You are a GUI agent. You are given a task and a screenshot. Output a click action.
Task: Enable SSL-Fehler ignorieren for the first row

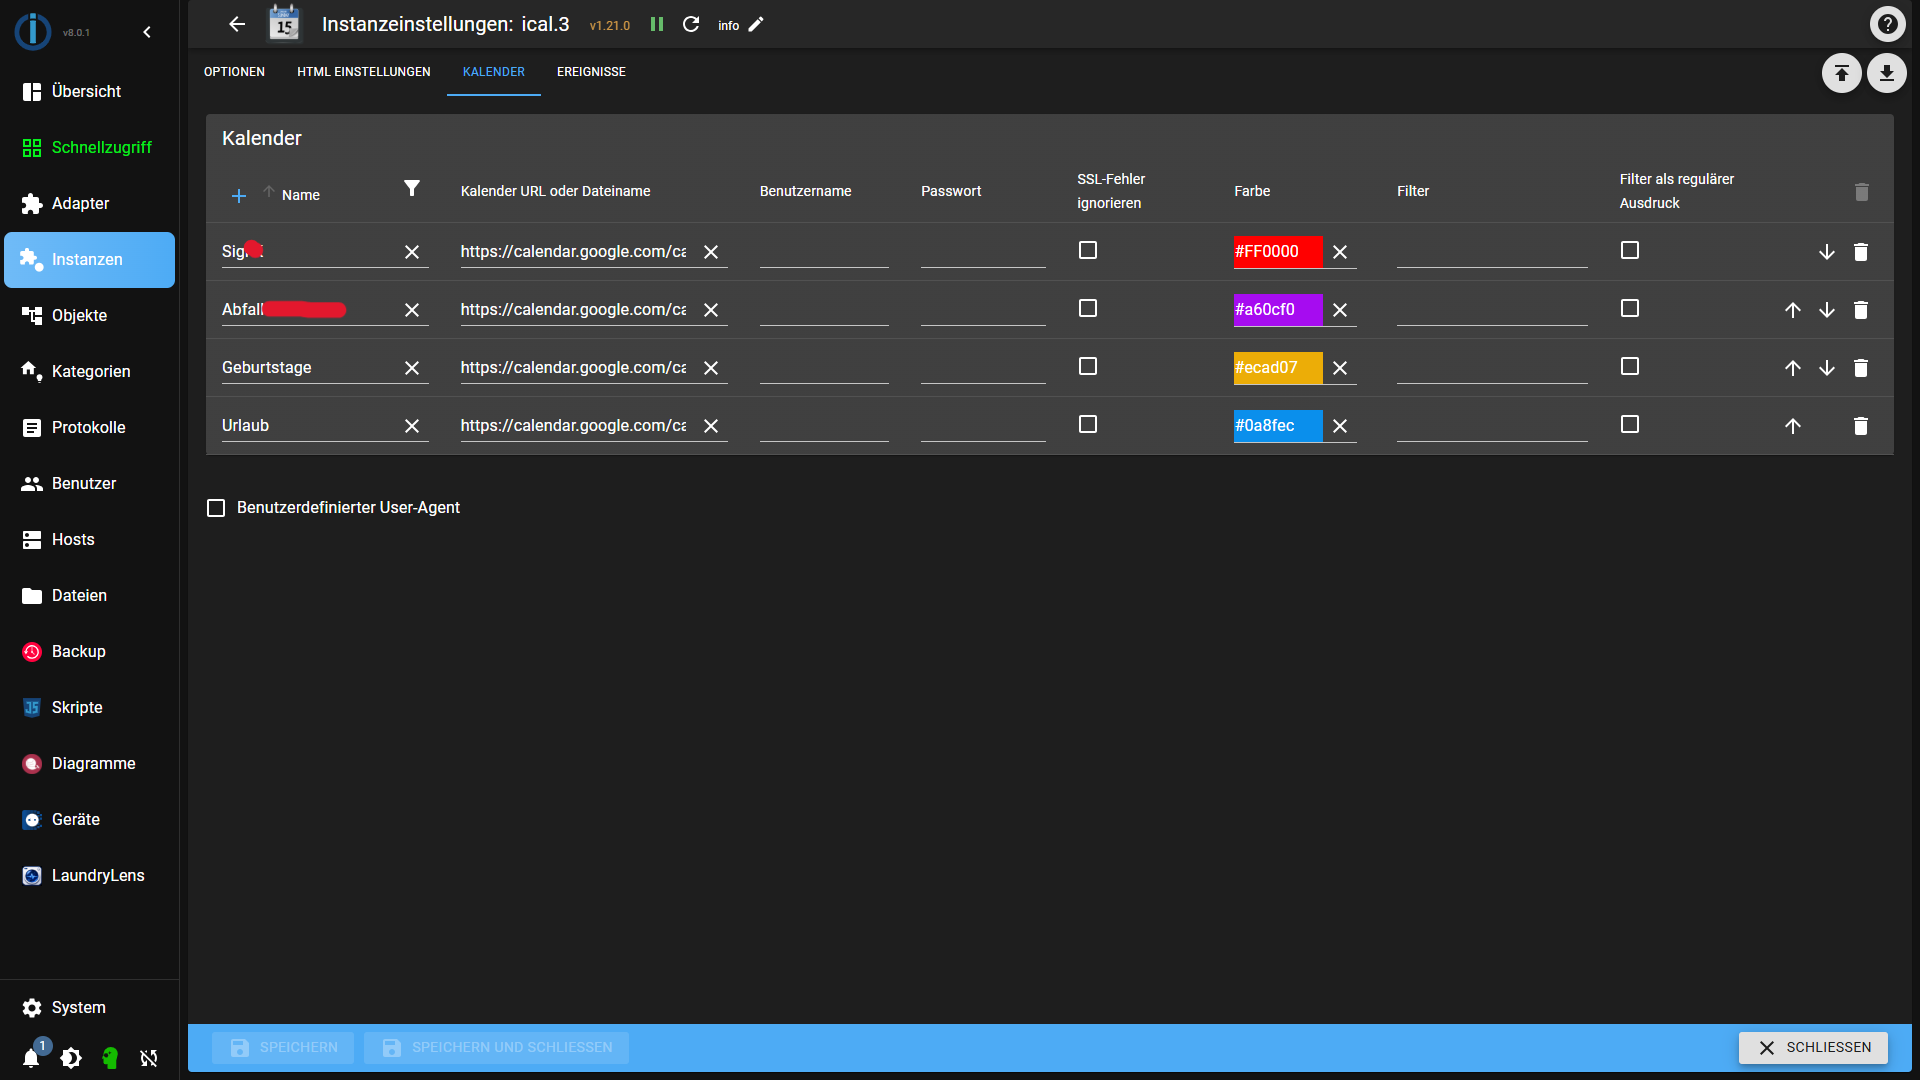tap(1088, 250)
